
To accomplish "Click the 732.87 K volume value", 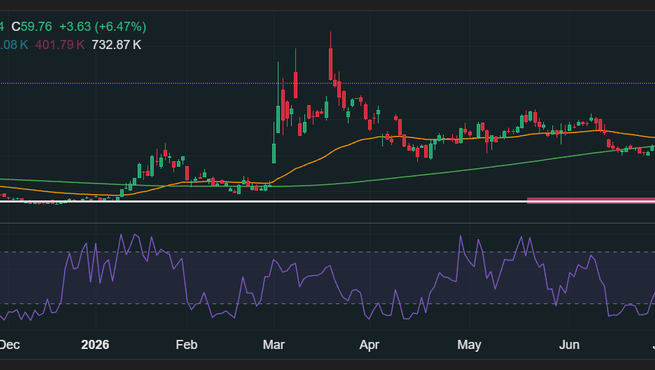I will (x=117, y=45).
